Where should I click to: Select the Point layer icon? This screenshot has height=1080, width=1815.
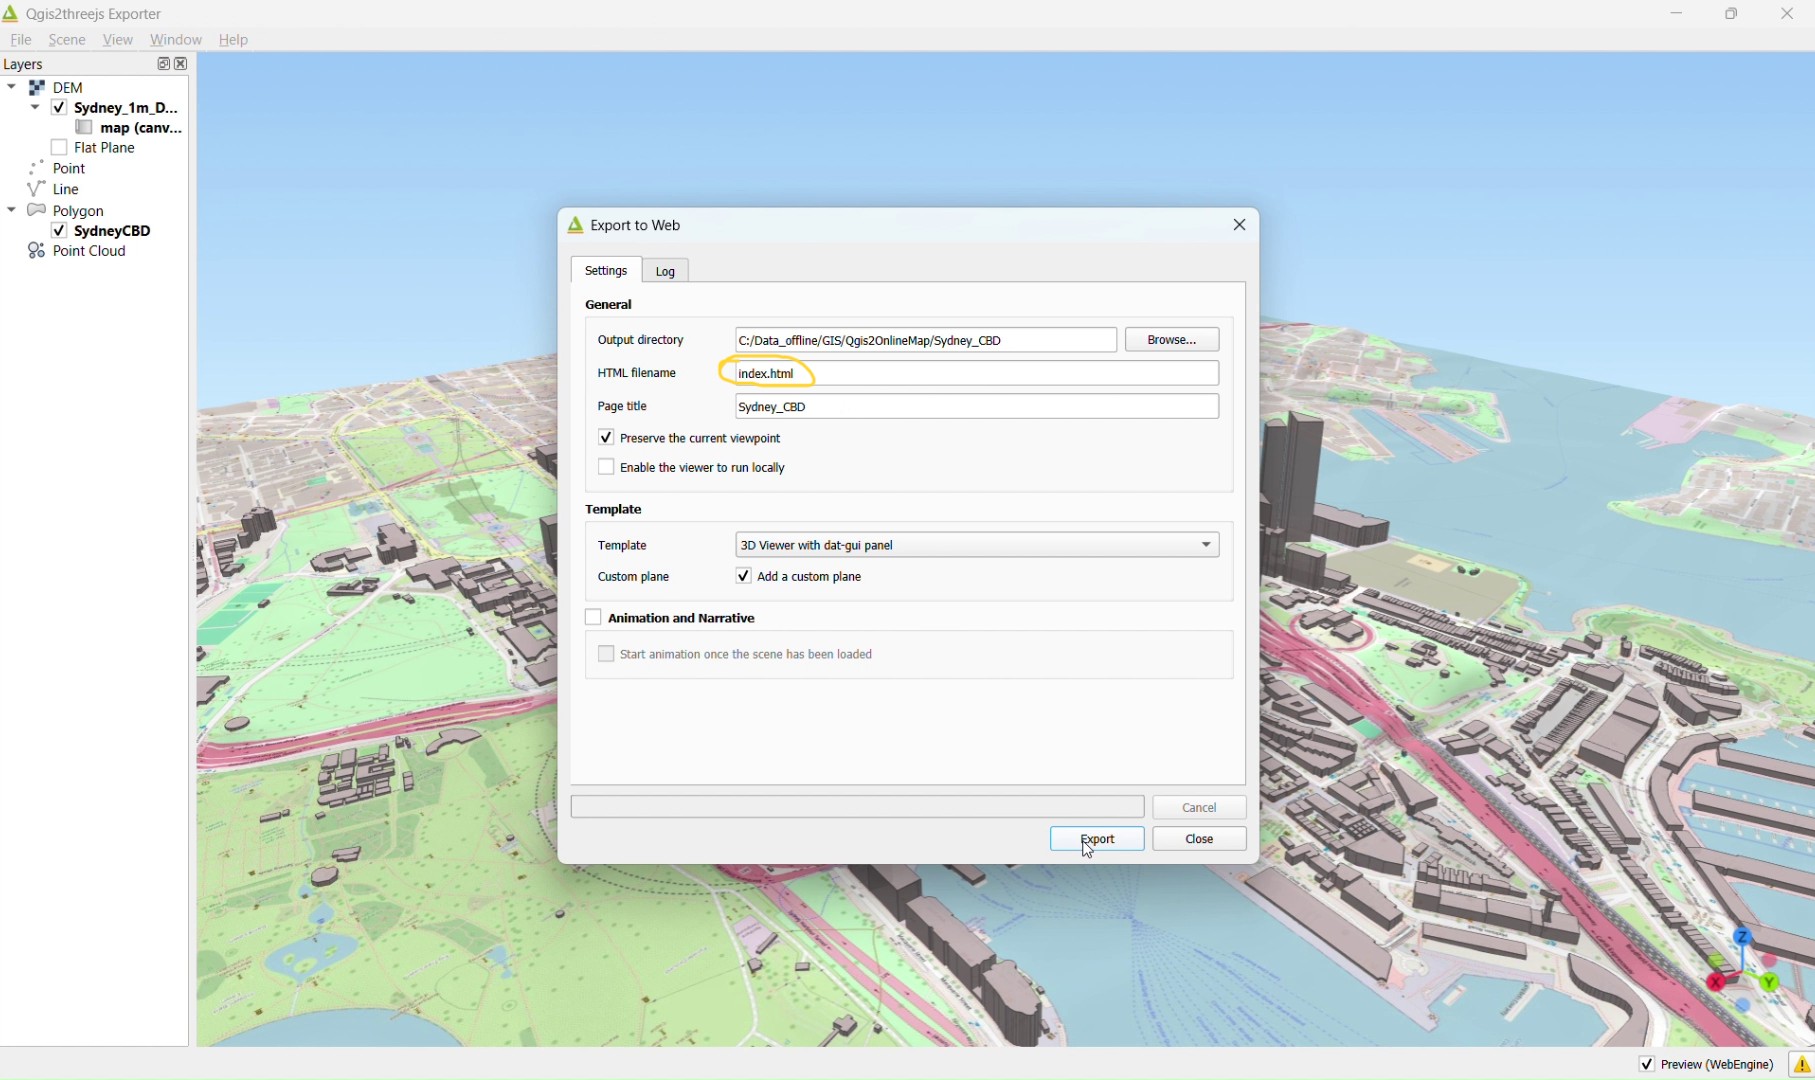pos(35,168)
